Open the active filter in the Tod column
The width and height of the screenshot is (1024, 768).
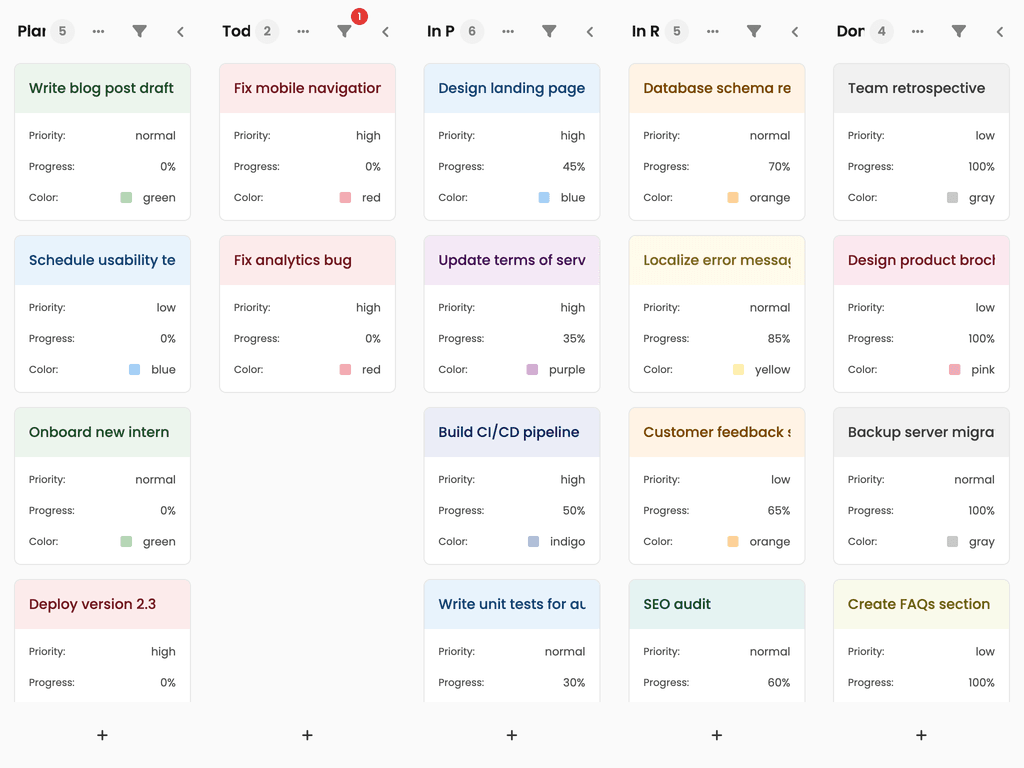(x=344, y=31)
